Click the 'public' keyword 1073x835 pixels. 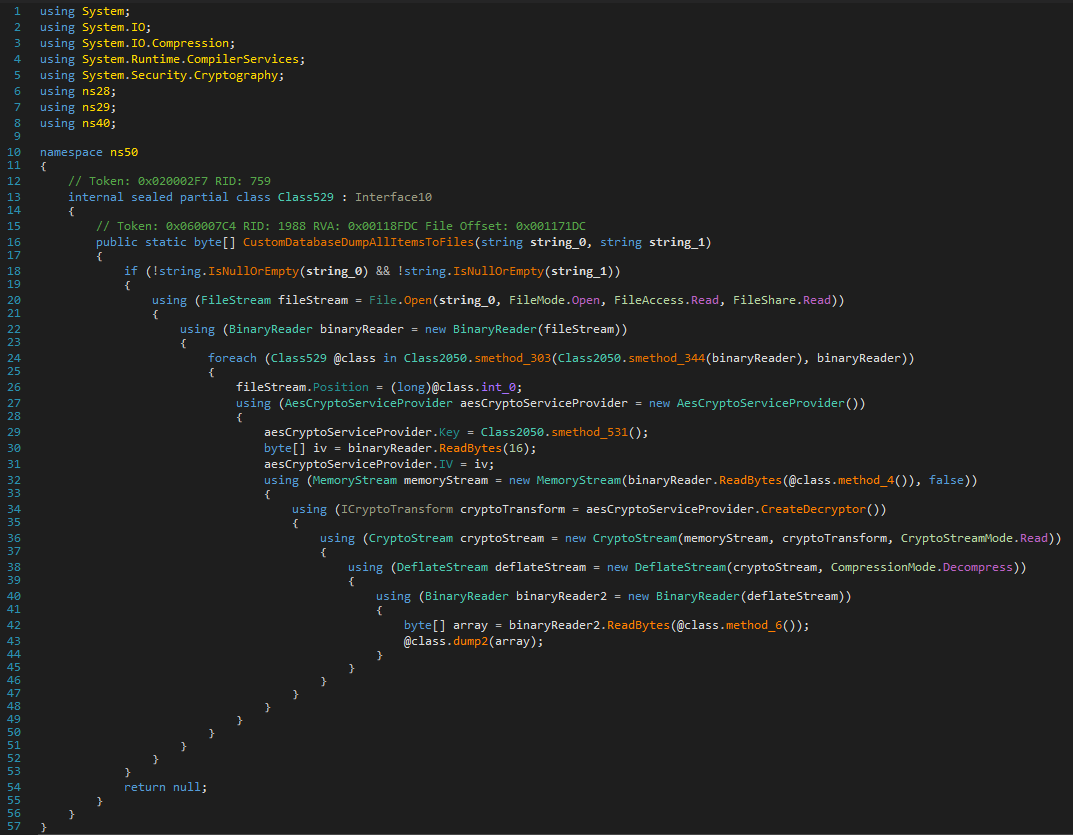pyautogui.click(x=116, y=242)
